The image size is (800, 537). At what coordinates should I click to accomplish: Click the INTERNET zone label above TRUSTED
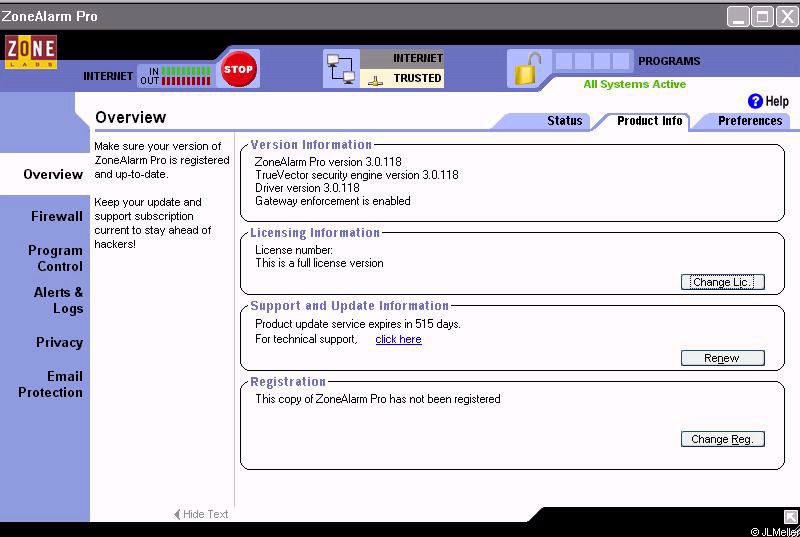(417, 58)
